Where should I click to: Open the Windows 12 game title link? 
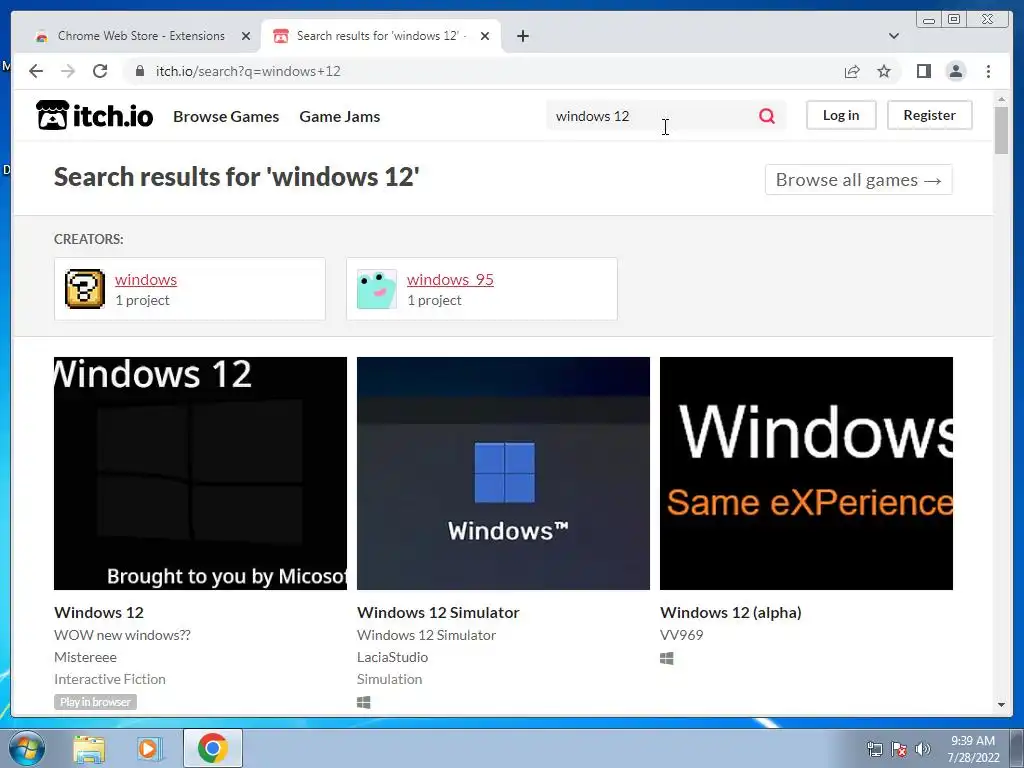99,613
